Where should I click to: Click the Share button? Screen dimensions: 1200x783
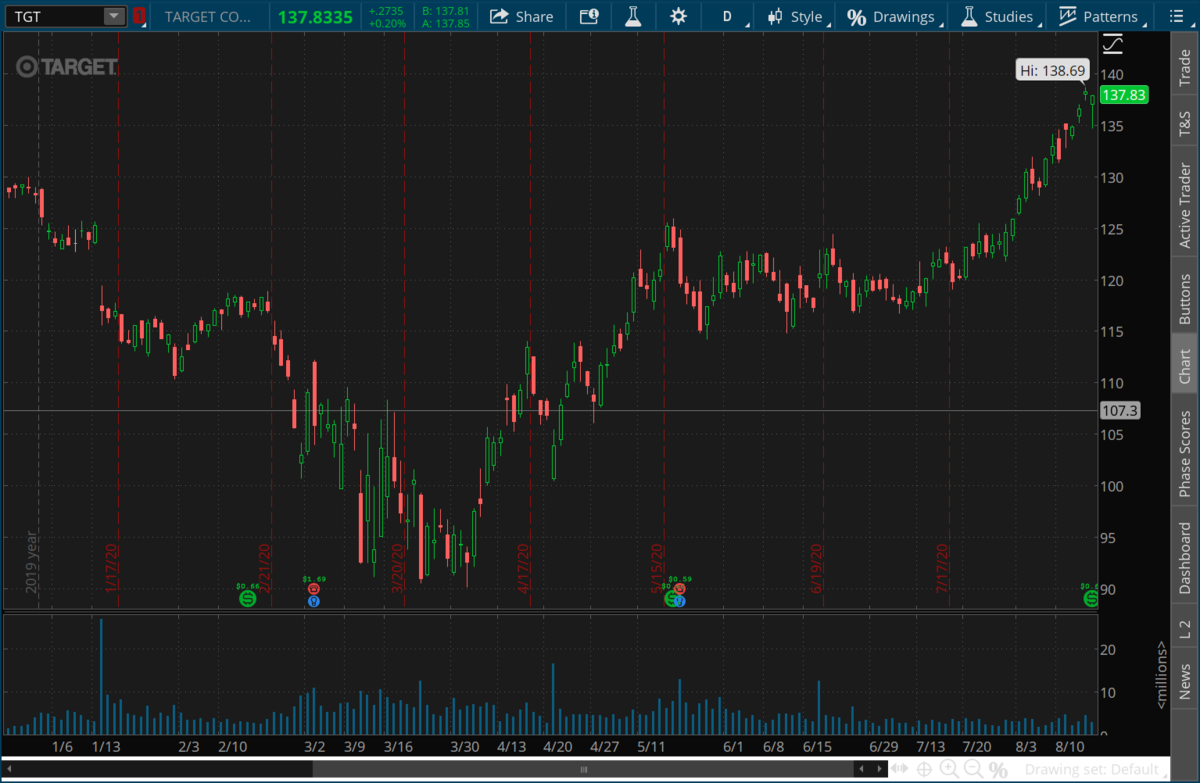(x=522, y=16)
